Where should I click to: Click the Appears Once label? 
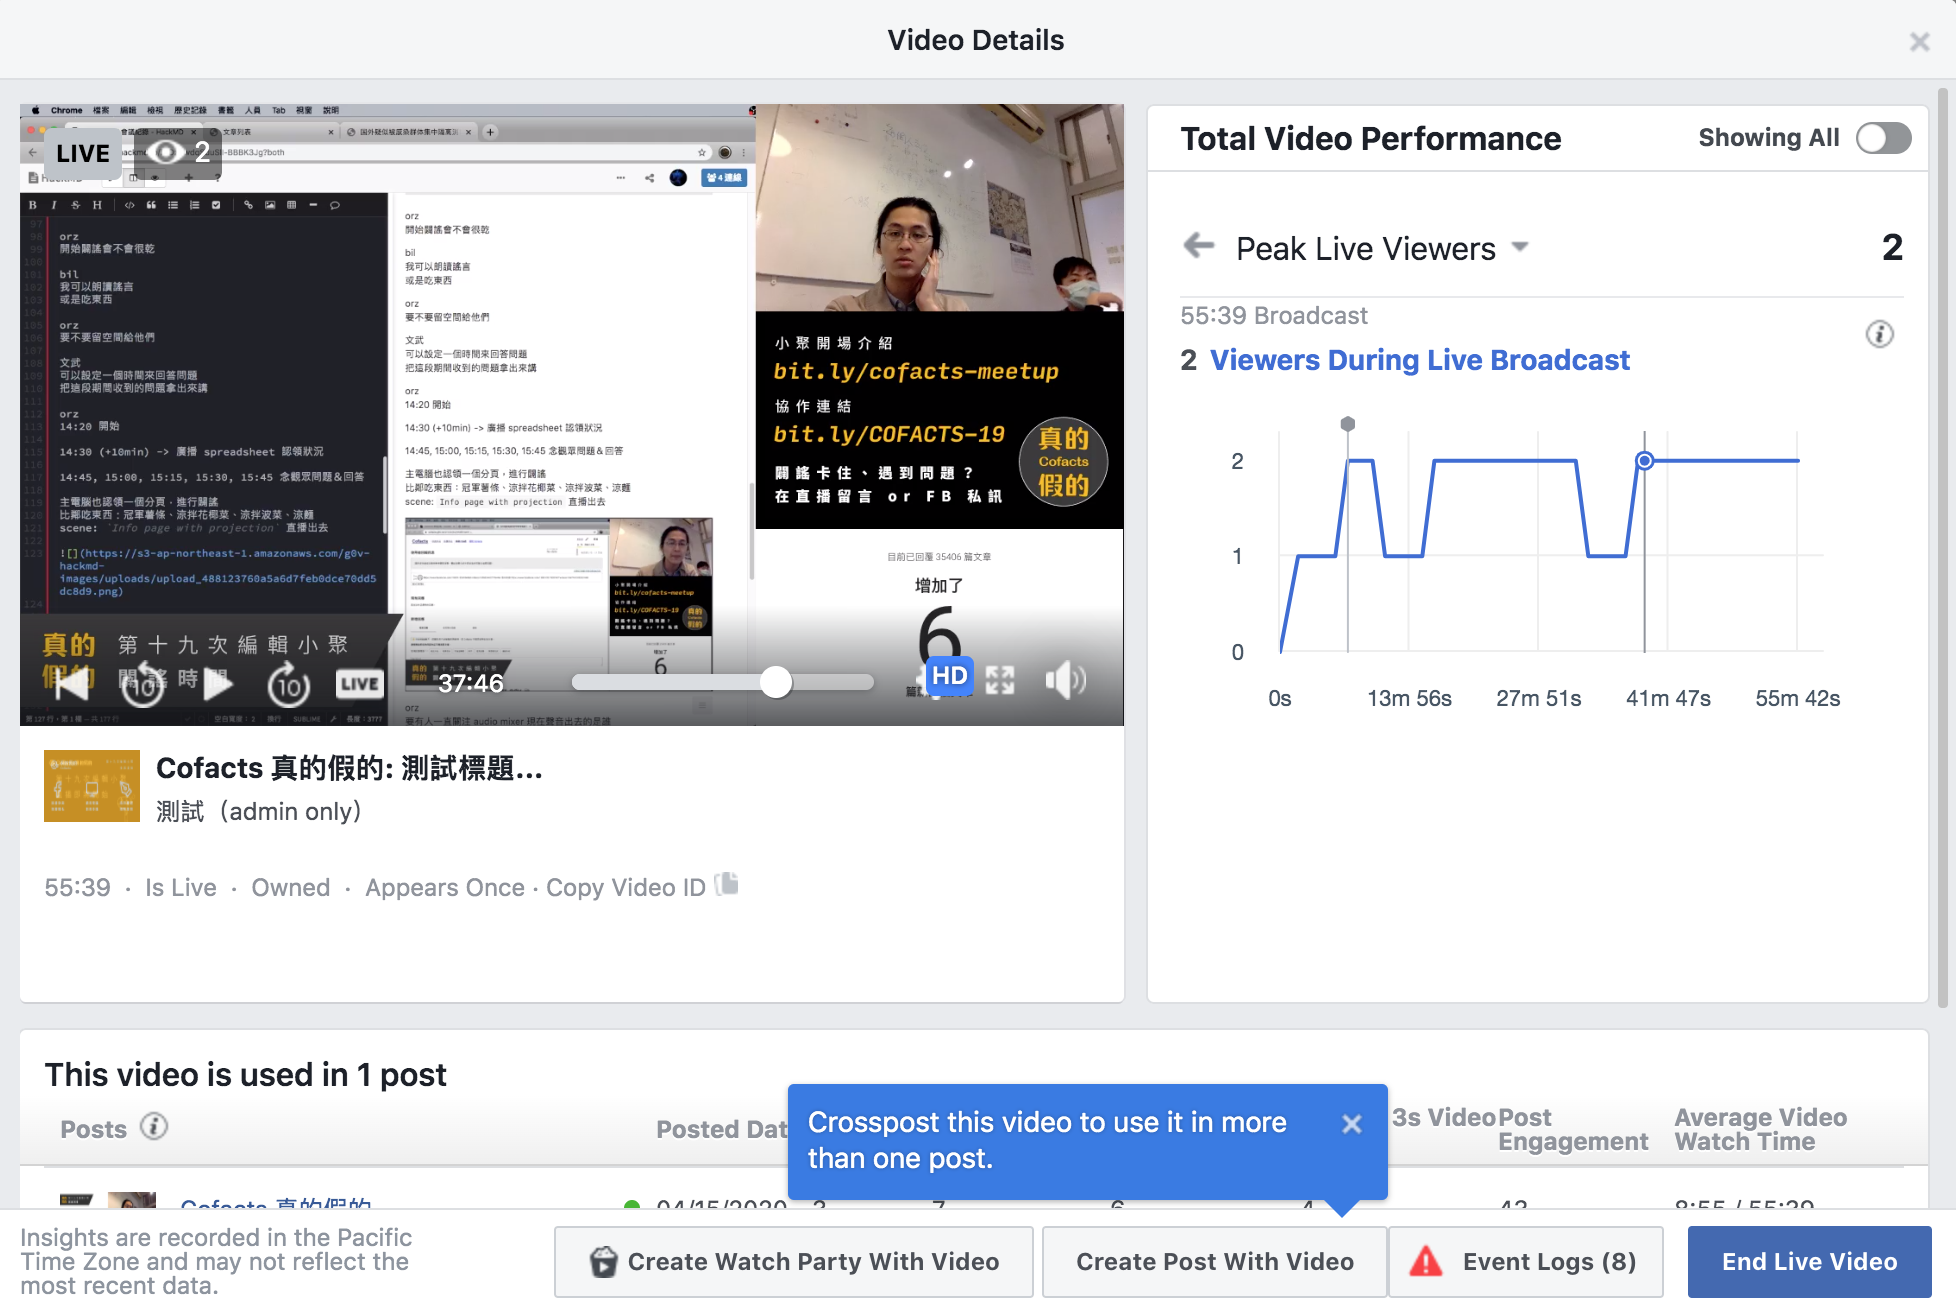[444, 888]
